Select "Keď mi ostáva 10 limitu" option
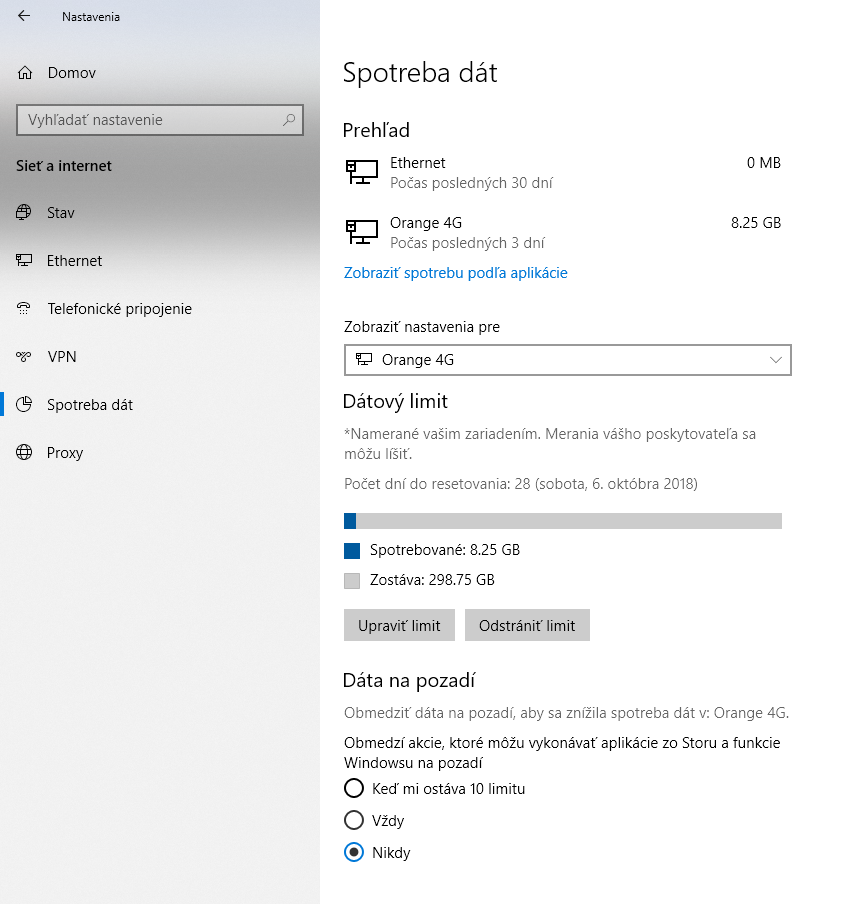 tap(353, 789)
